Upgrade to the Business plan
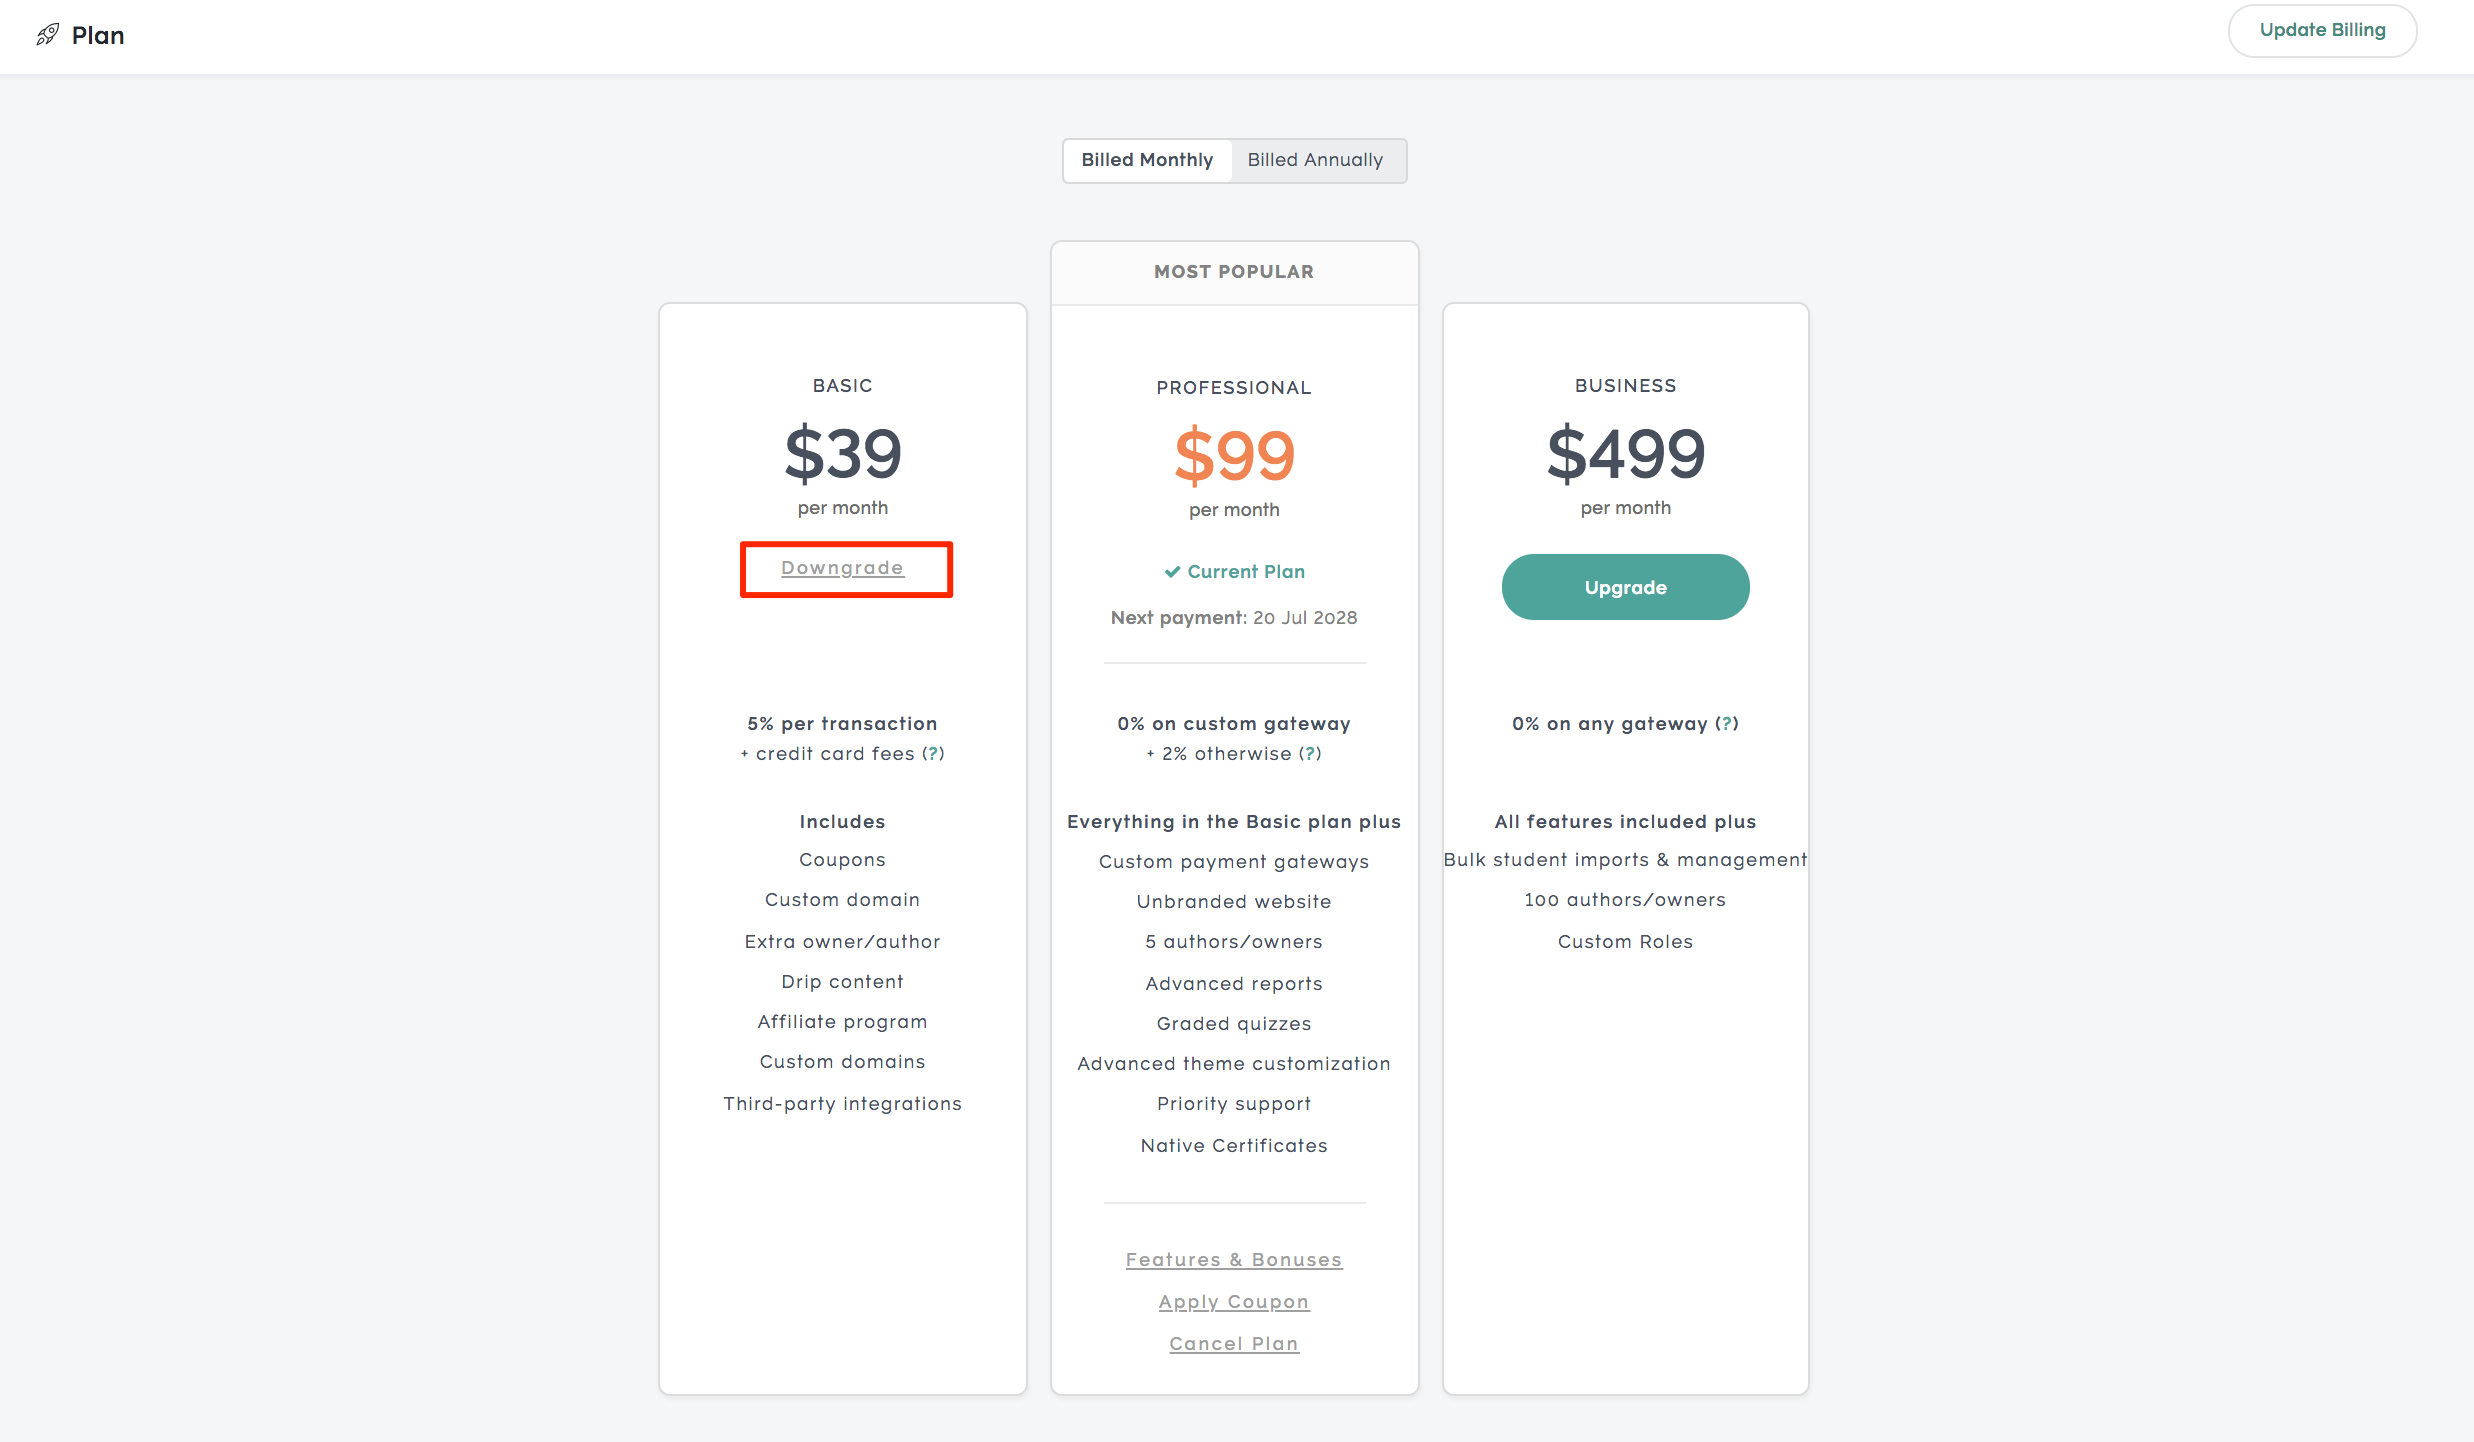 point(1625,587)
